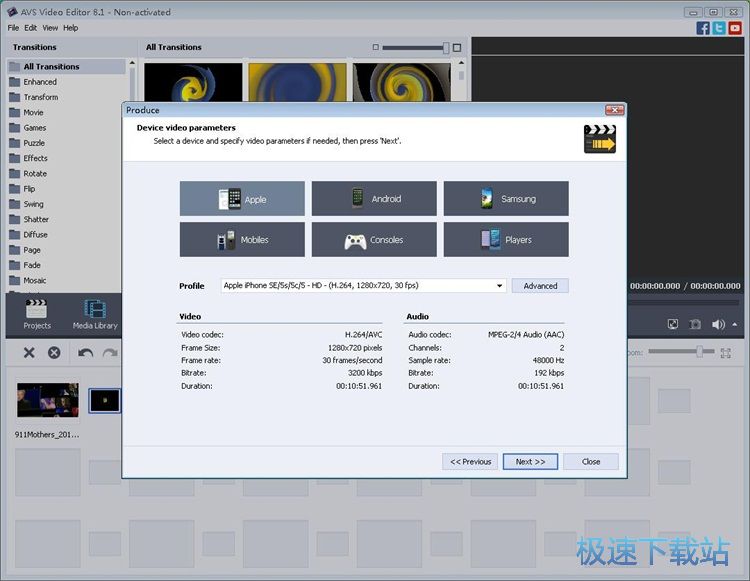Open the Help menu
750x581 pixels.
click(x=70, y=28)
